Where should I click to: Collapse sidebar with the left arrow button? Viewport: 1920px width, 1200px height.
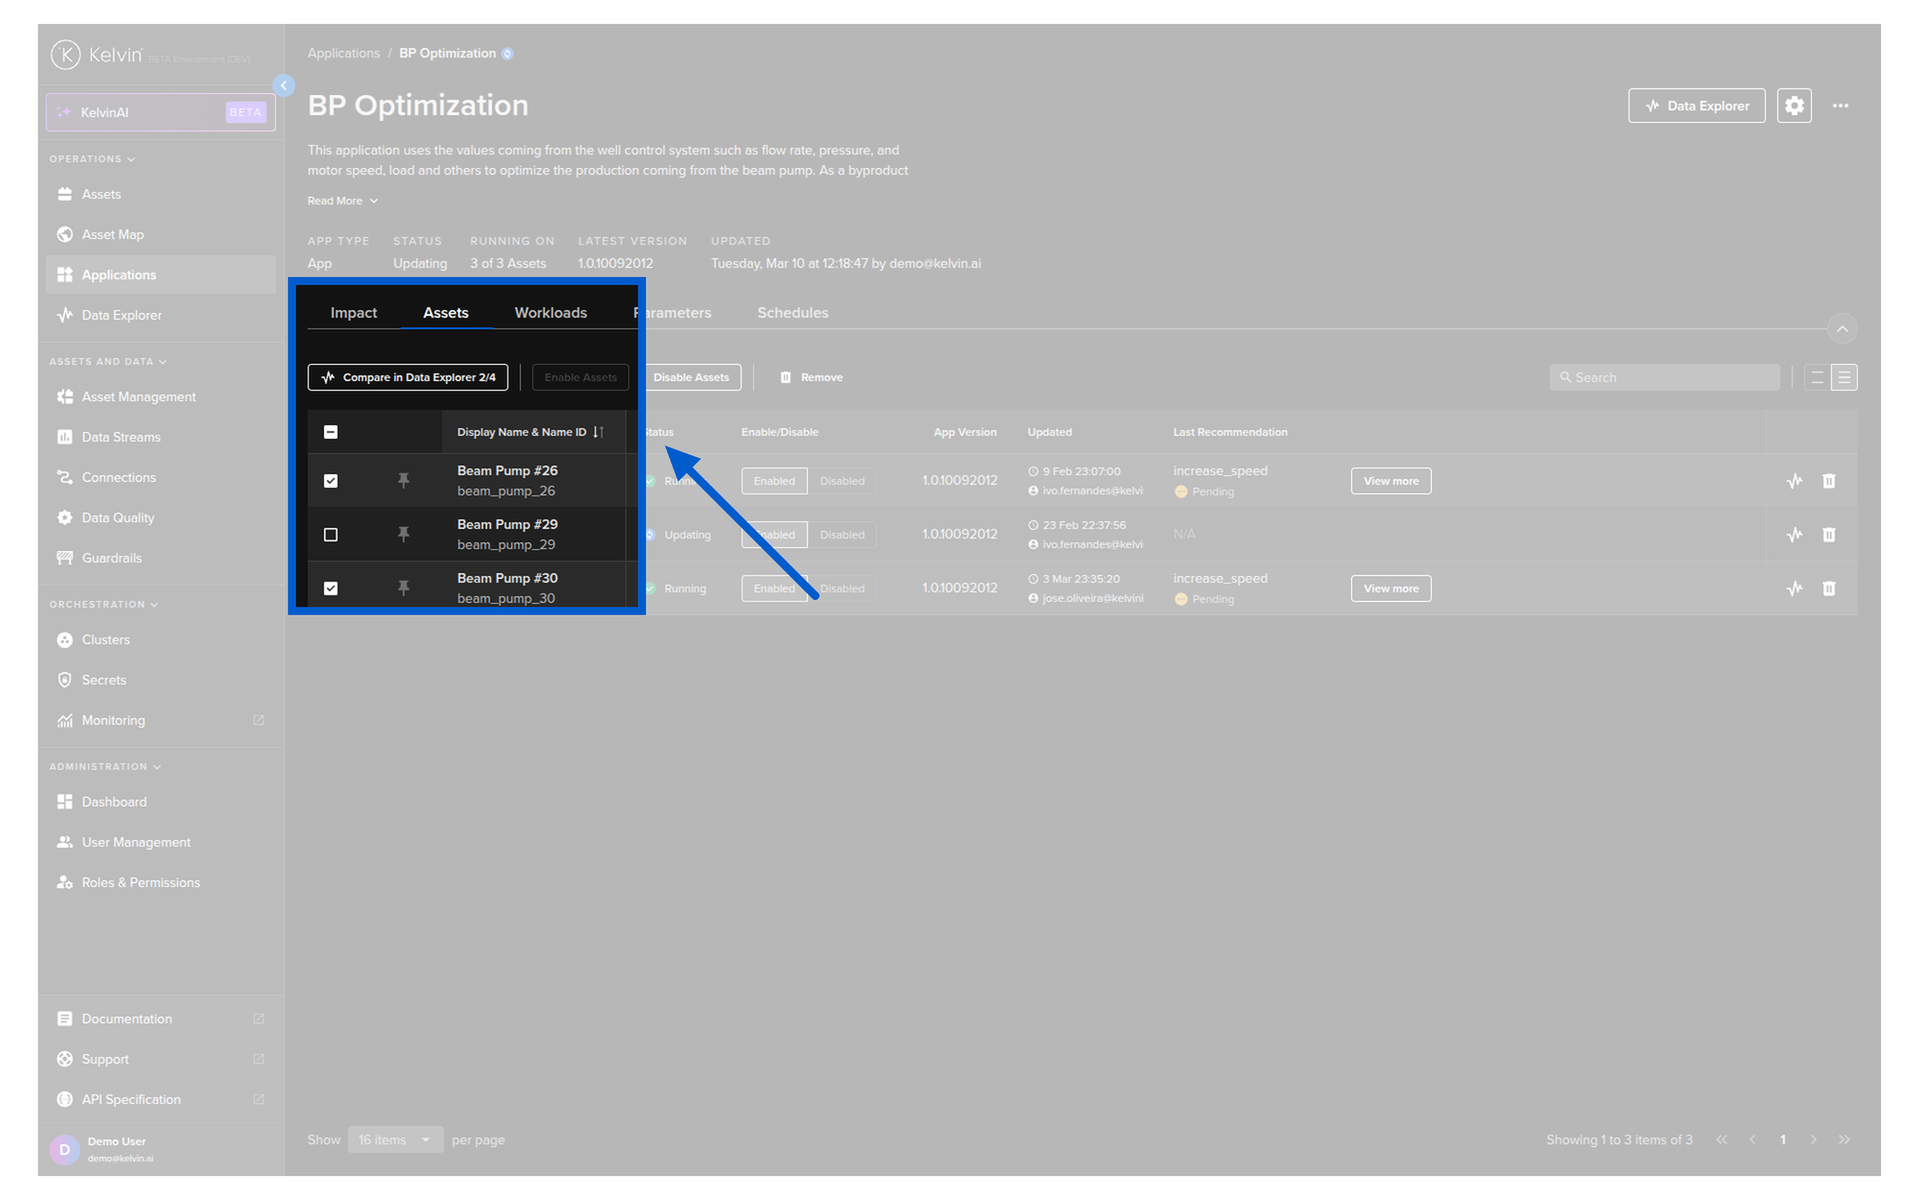284,86
